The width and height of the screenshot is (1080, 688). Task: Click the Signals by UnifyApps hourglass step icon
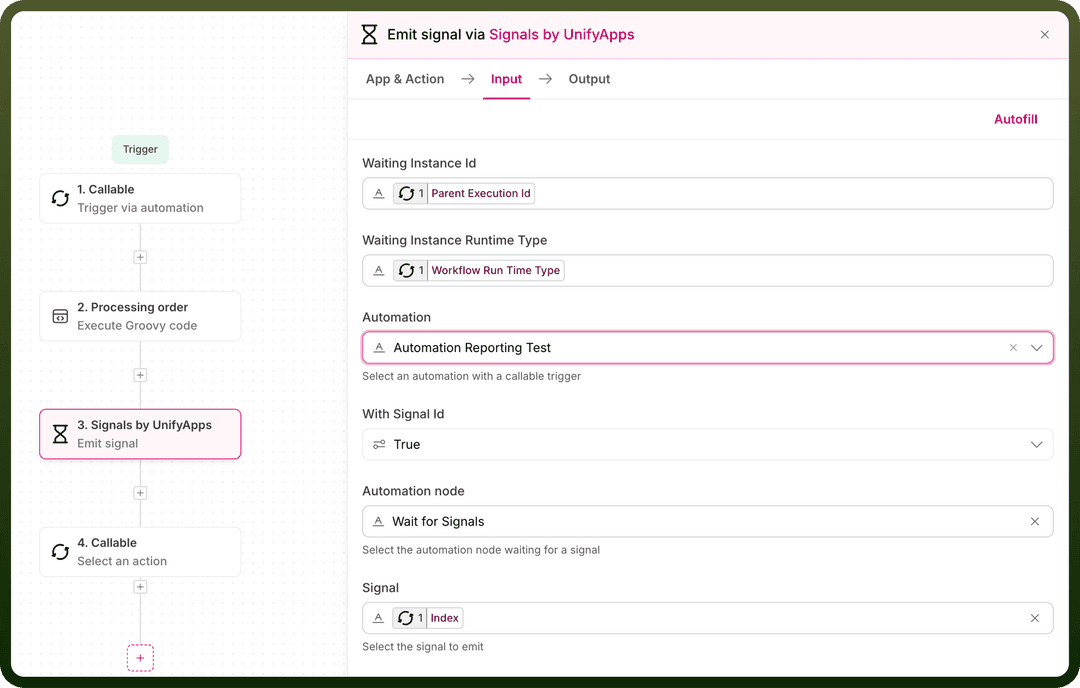(61, 434)
